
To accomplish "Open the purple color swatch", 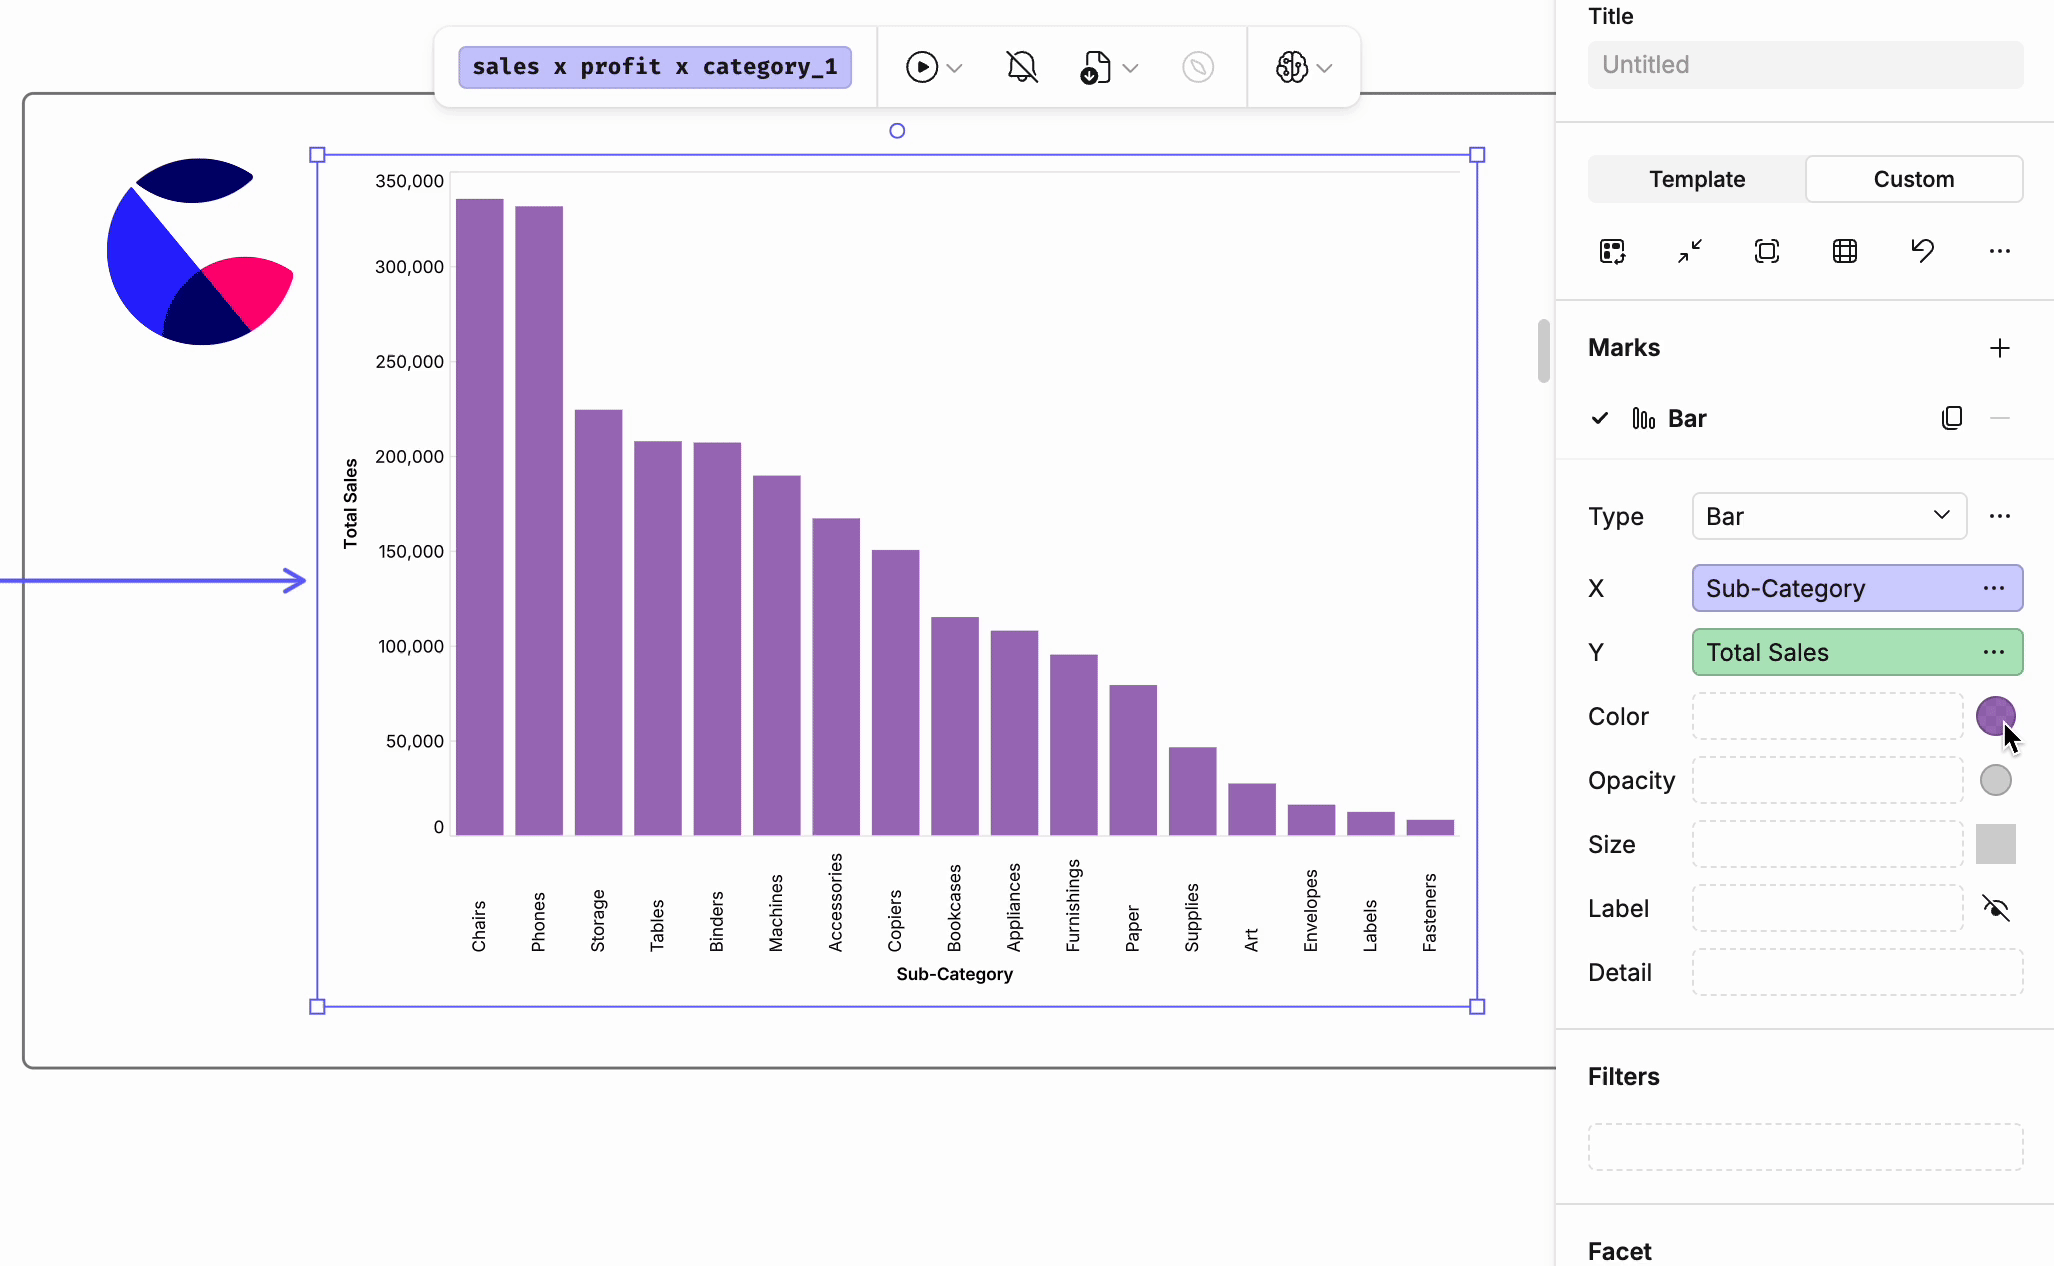I will pyautogui.click(x=1994, y=716).
